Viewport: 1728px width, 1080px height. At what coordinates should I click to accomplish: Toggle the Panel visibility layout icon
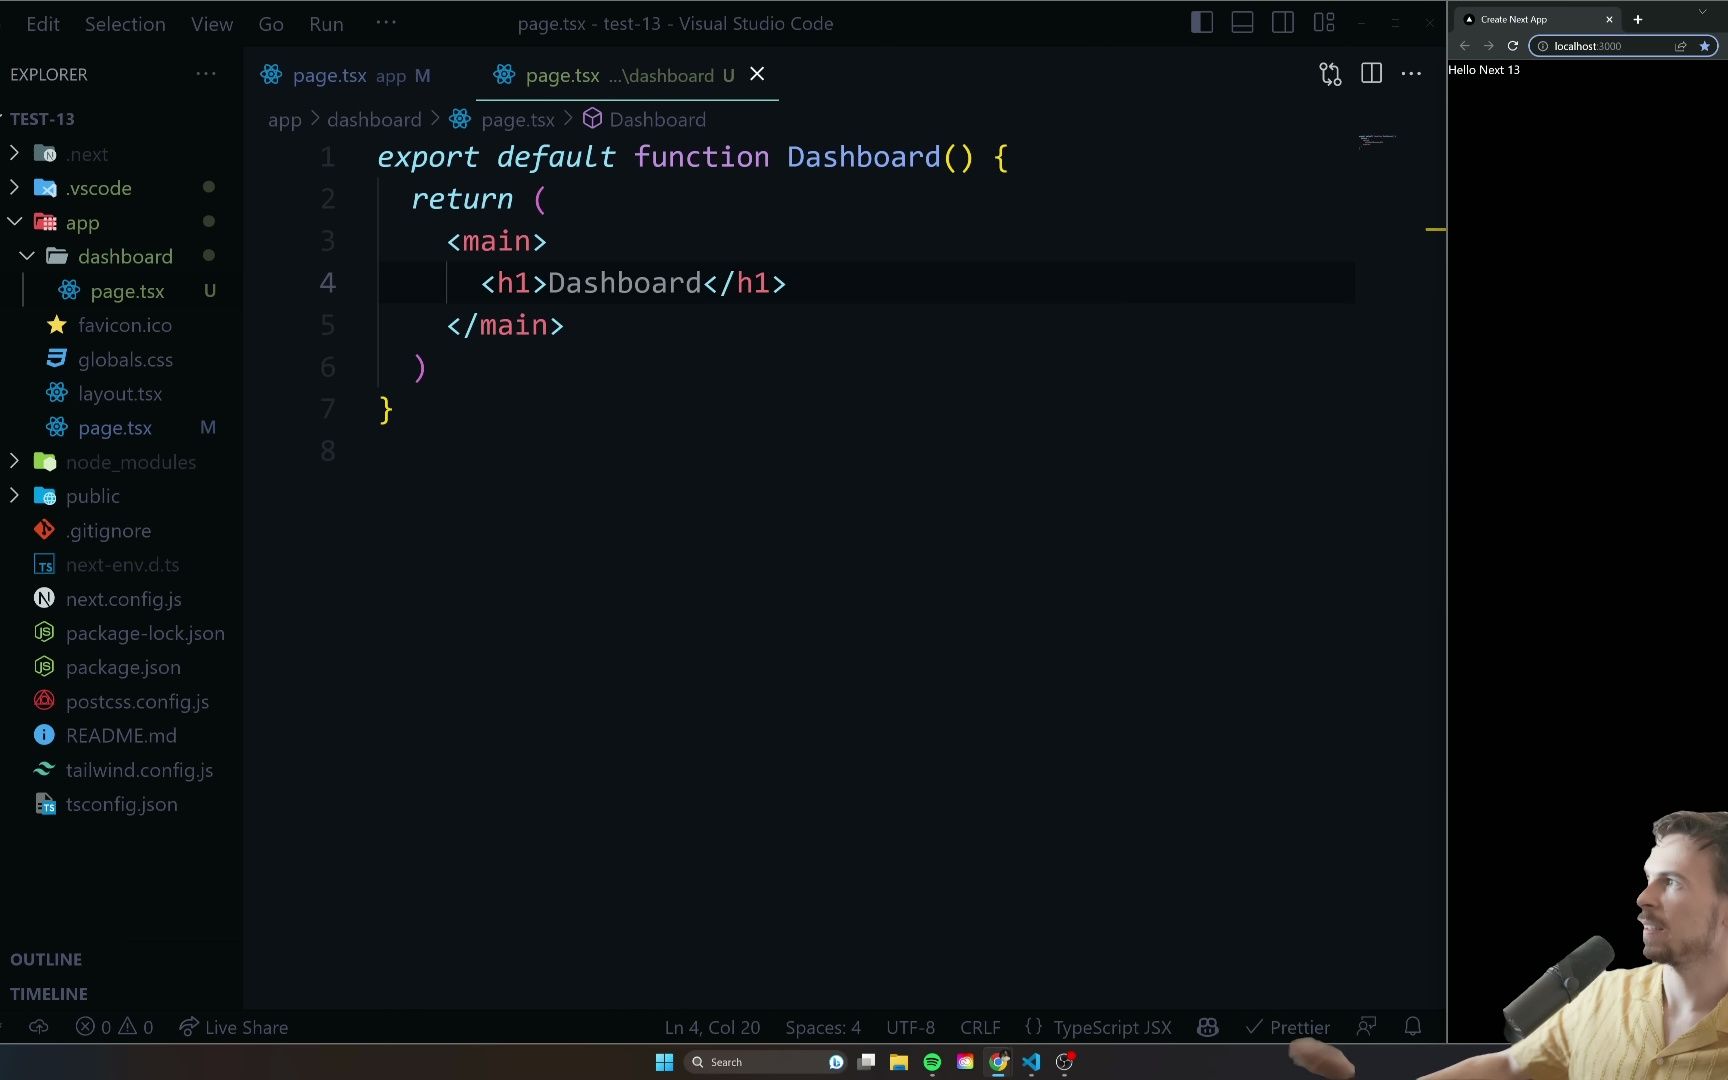[1242, 21]
